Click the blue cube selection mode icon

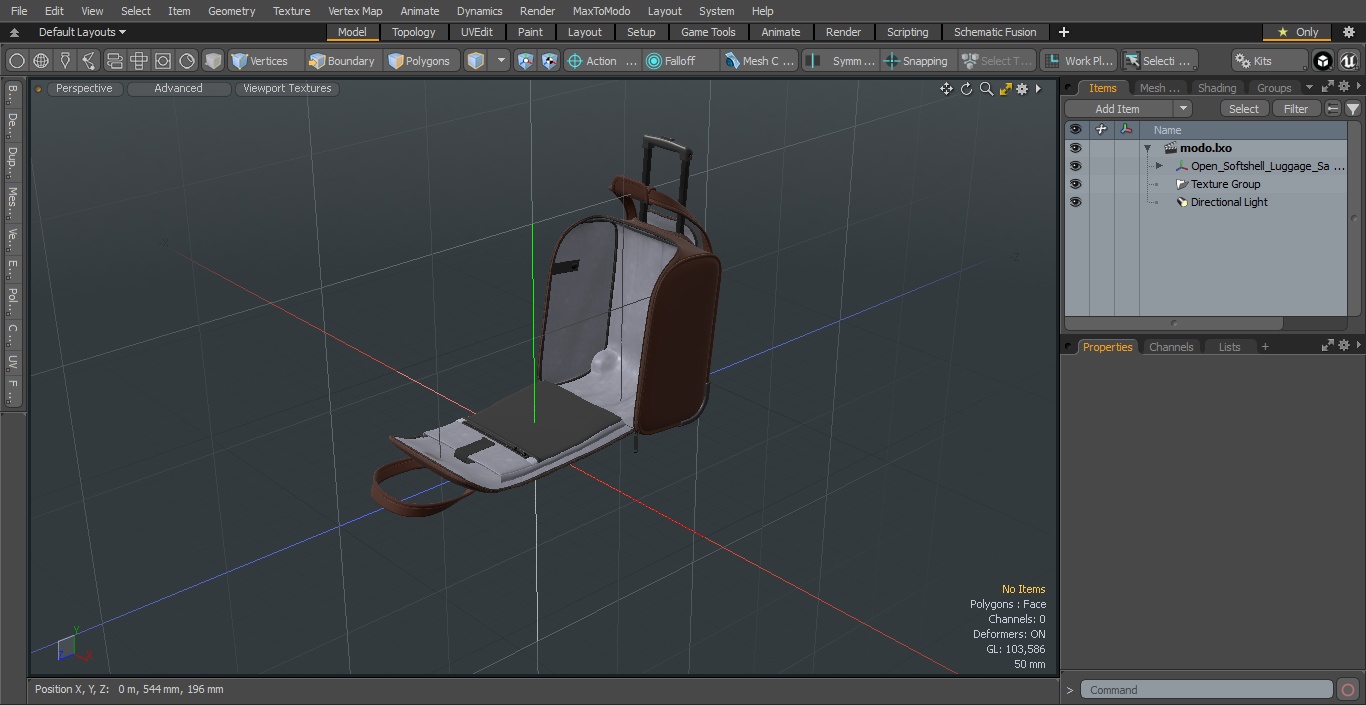pyautogui.click(x=476, y=61)
